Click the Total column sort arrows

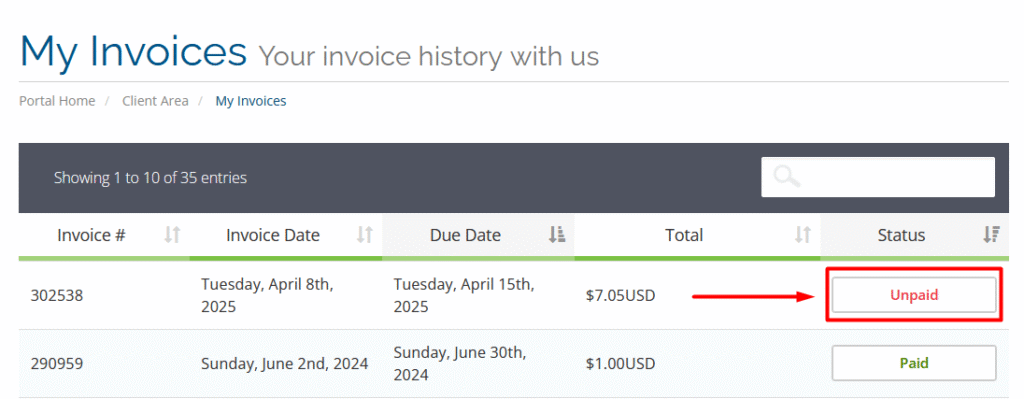803,235
